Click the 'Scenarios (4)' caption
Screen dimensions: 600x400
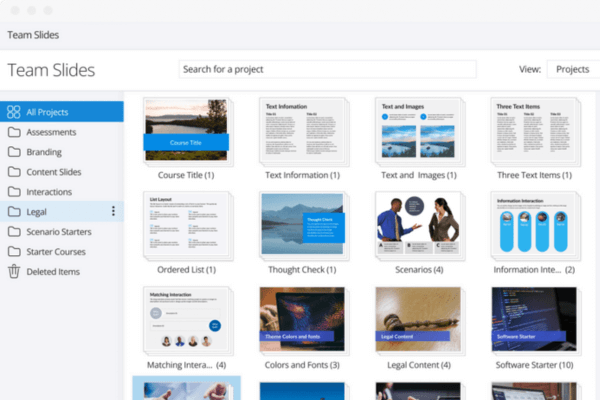coord(419,269)
